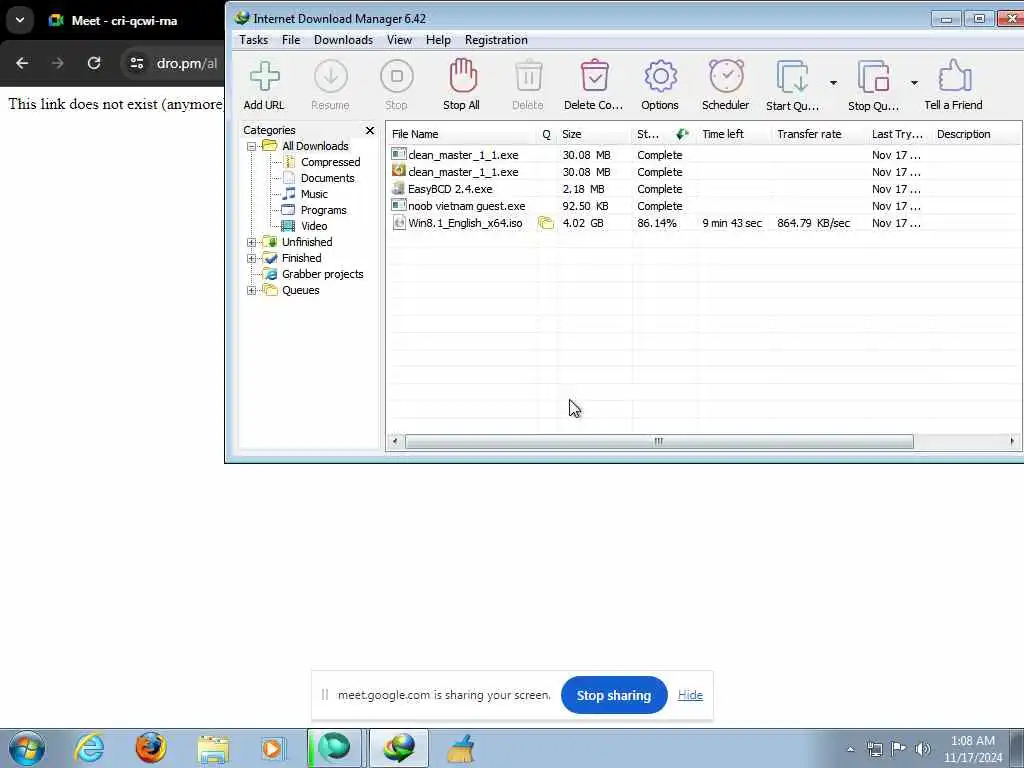Click the Tell a Friend thumbs-up icon
The width and height of the screenshot is (1024, 768).
click(954, 76)
